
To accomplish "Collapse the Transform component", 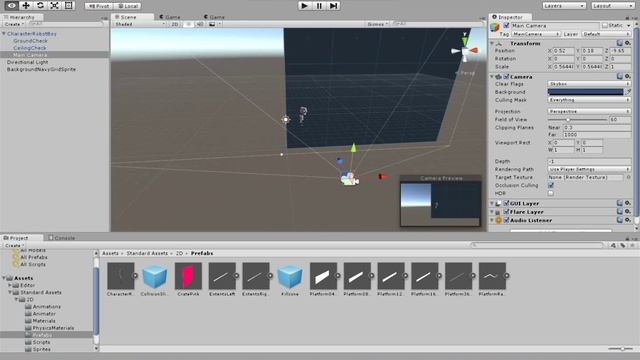I will click(x=493, y=43).
